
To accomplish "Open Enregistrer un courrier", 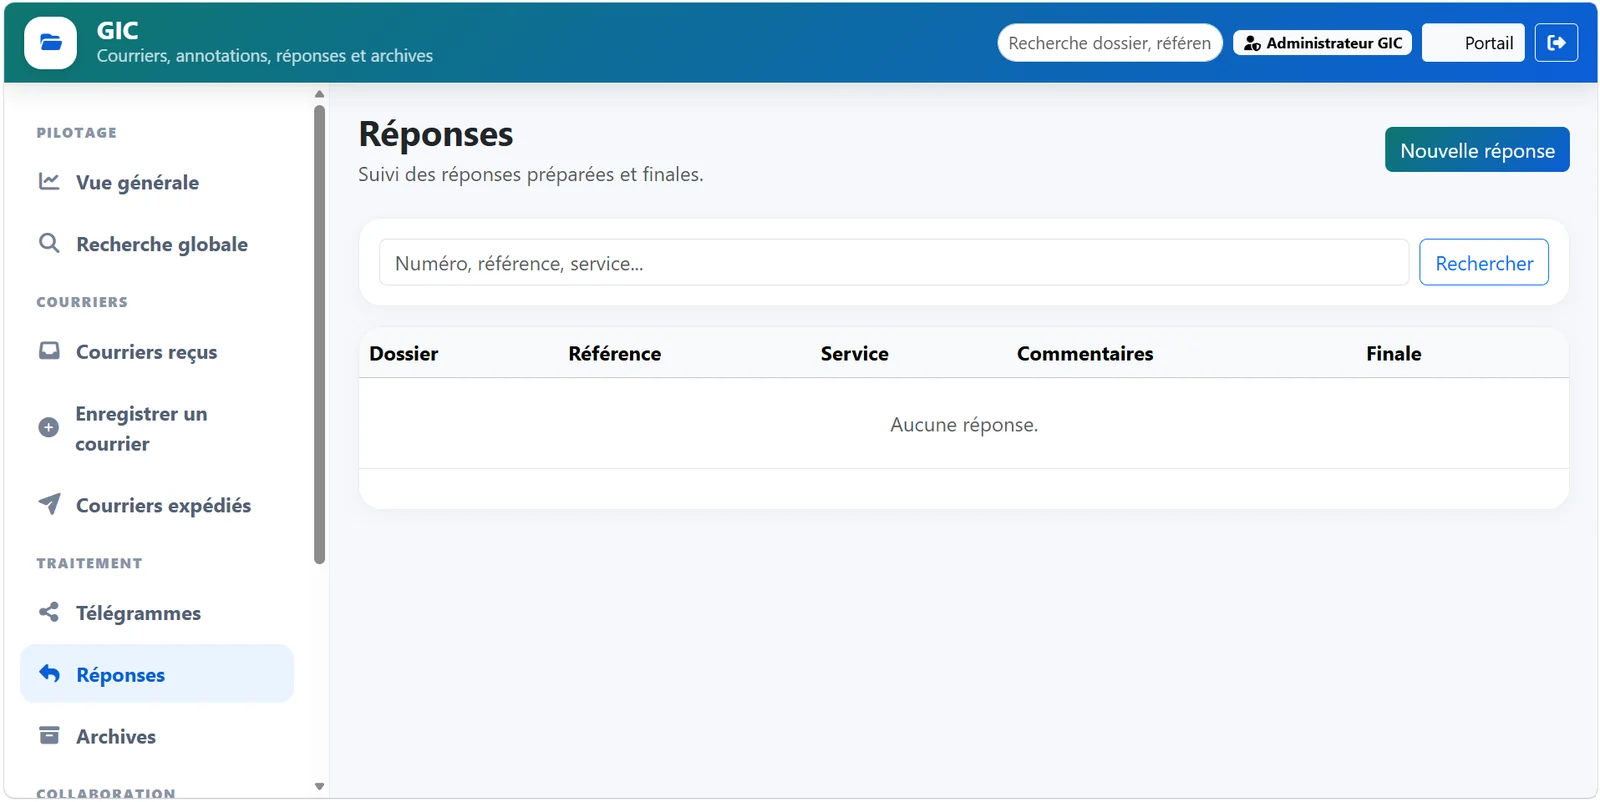I will point(157,429).
